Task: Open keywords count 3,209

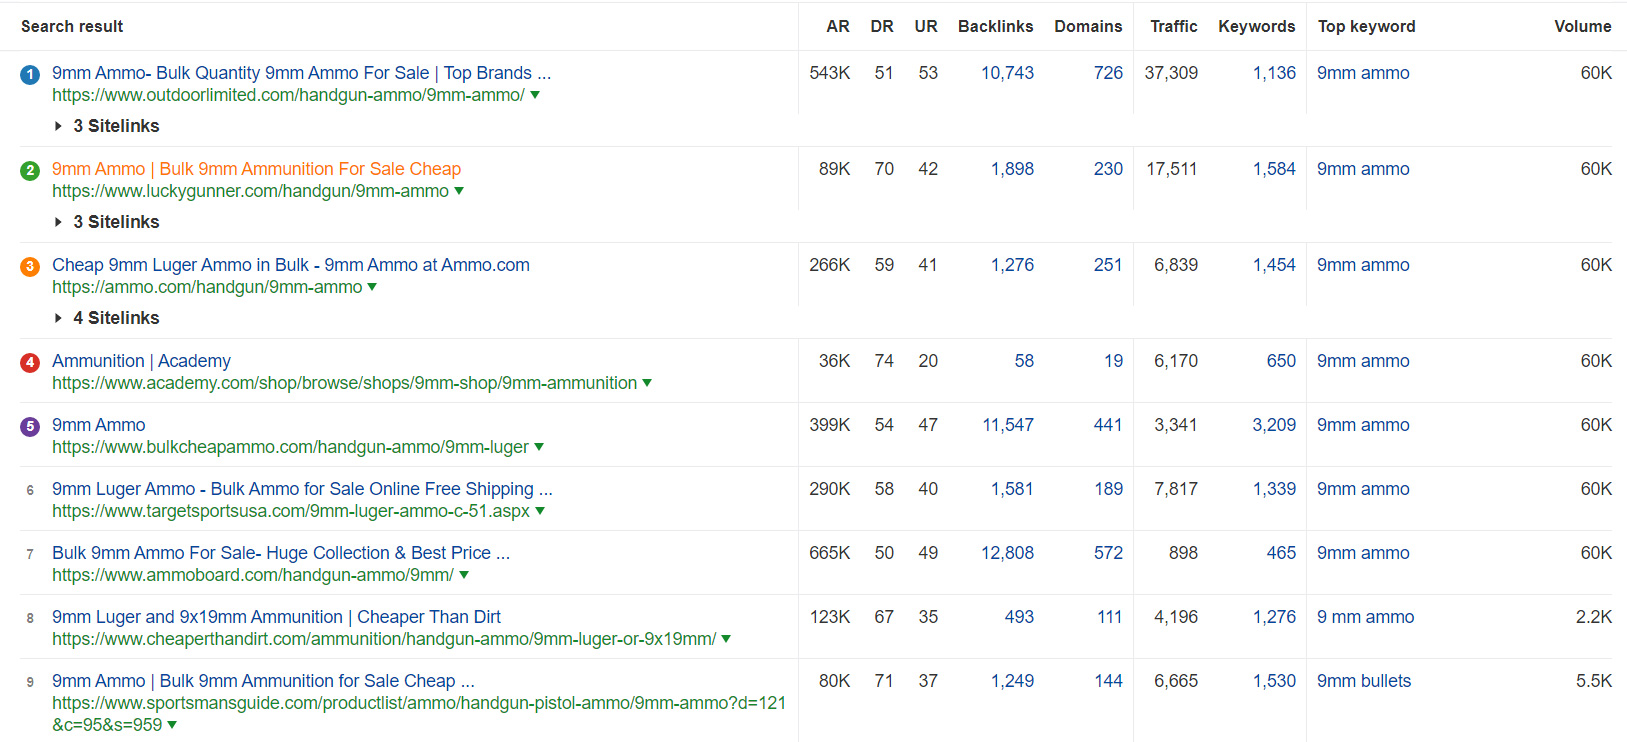Action: coord(1274,425)
